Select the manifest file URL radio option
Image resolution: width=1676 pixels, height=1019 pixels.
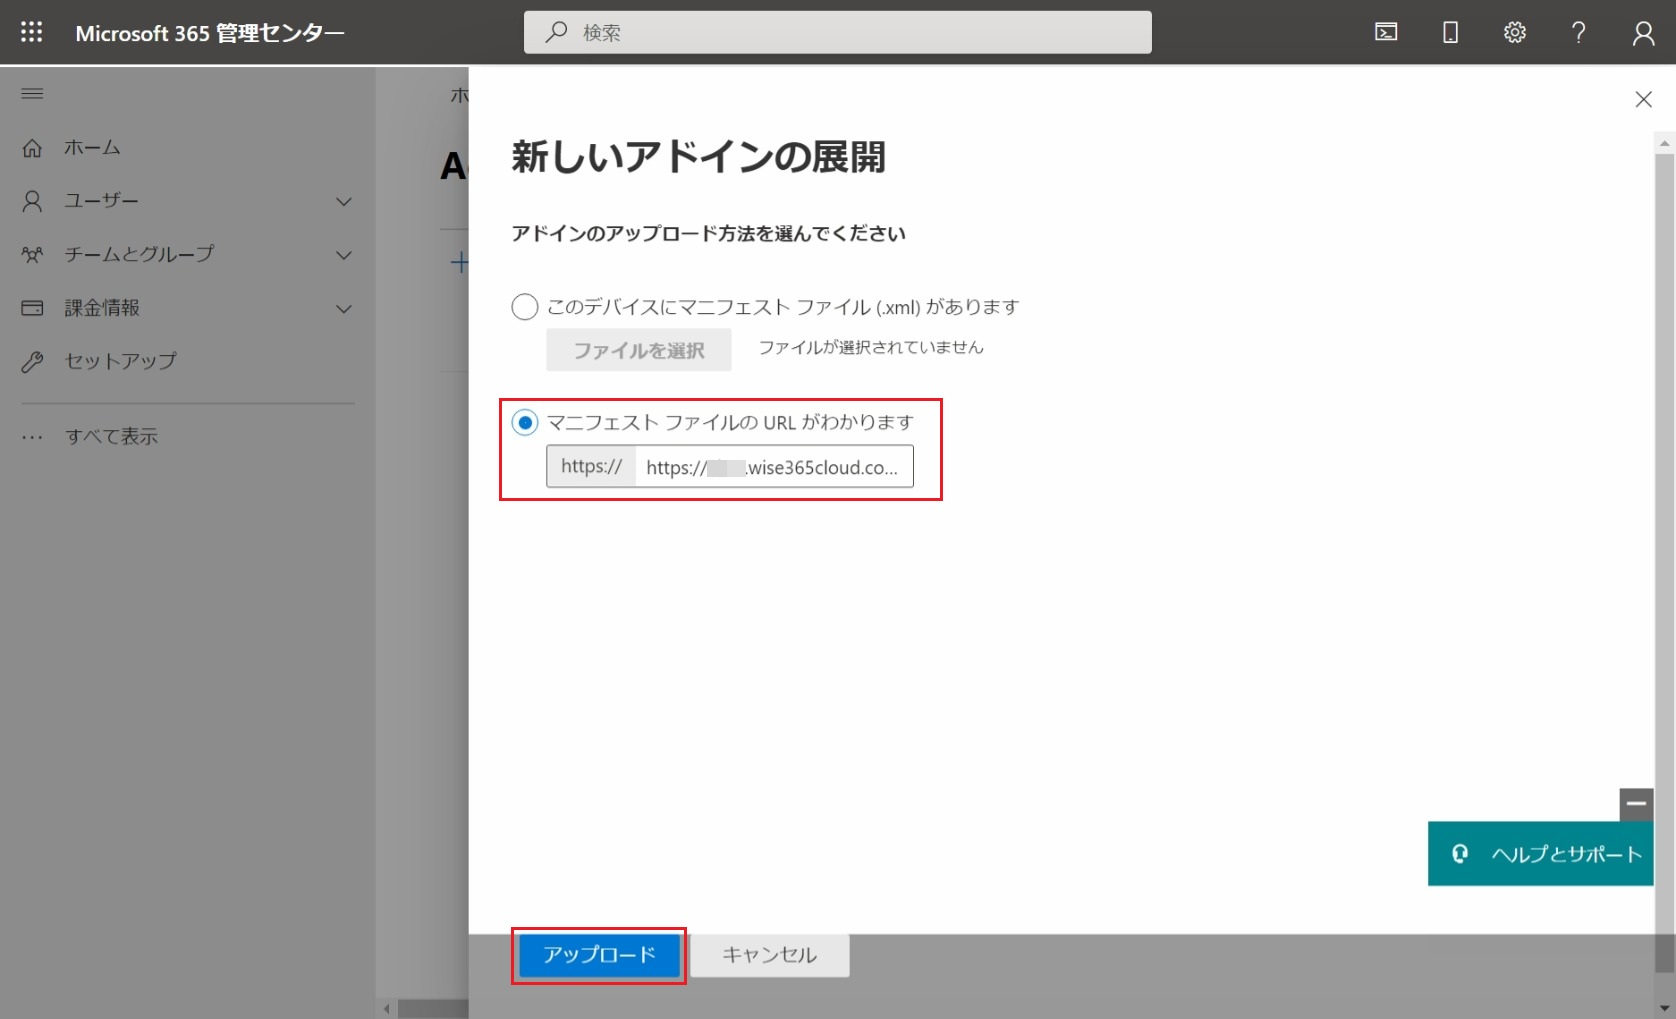coord(525,423)
